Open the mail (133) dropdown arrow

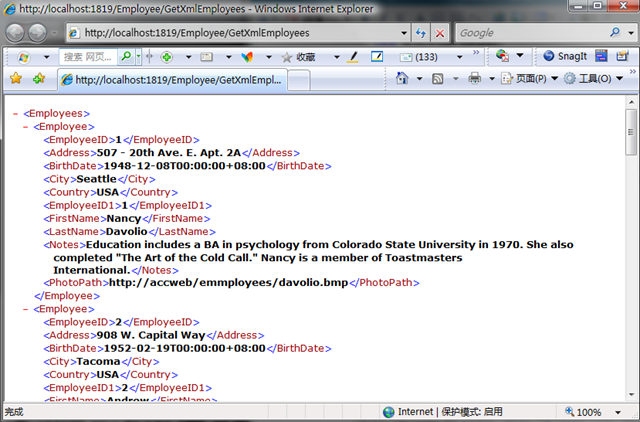pos(460,57)
